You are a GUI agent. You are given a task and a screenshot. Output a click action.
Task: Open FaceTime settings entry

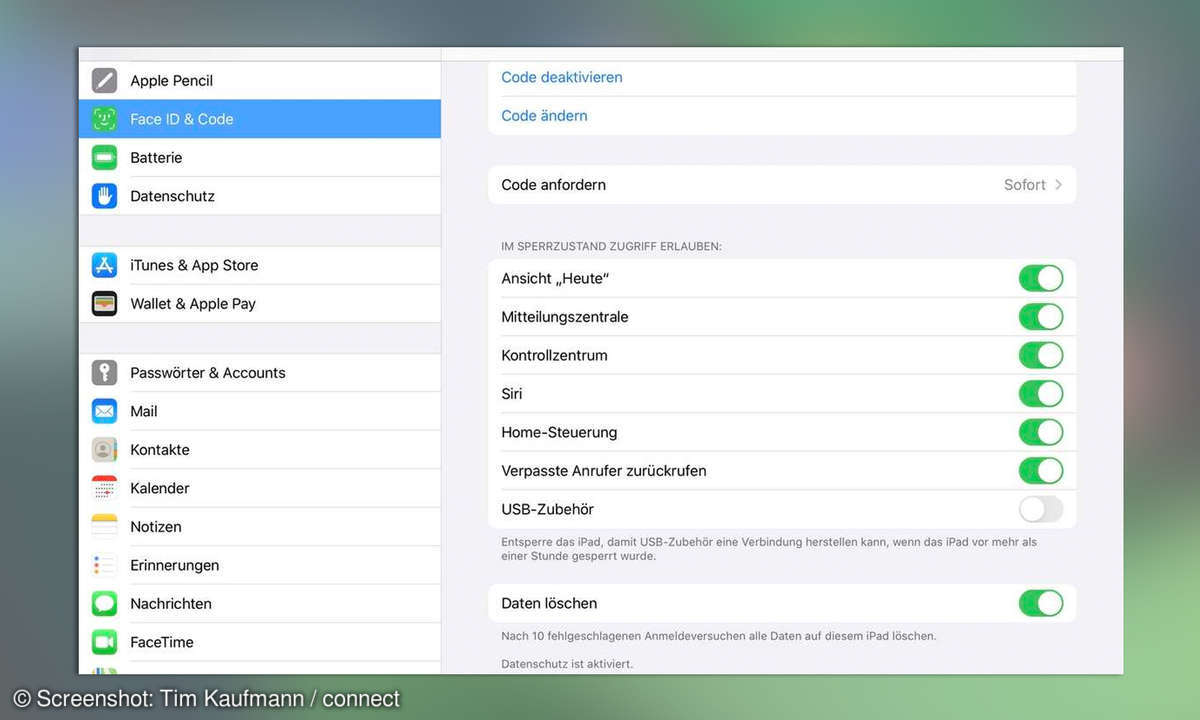[260, 642]
